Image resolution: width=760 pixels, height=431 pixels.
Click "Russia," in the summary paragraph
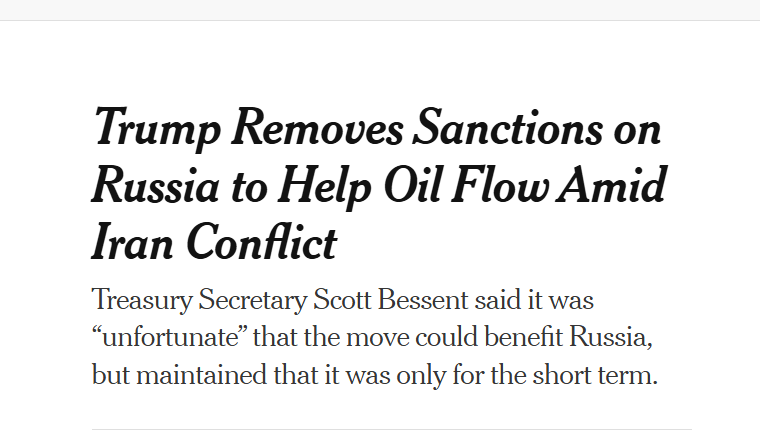tap(615, 337)
